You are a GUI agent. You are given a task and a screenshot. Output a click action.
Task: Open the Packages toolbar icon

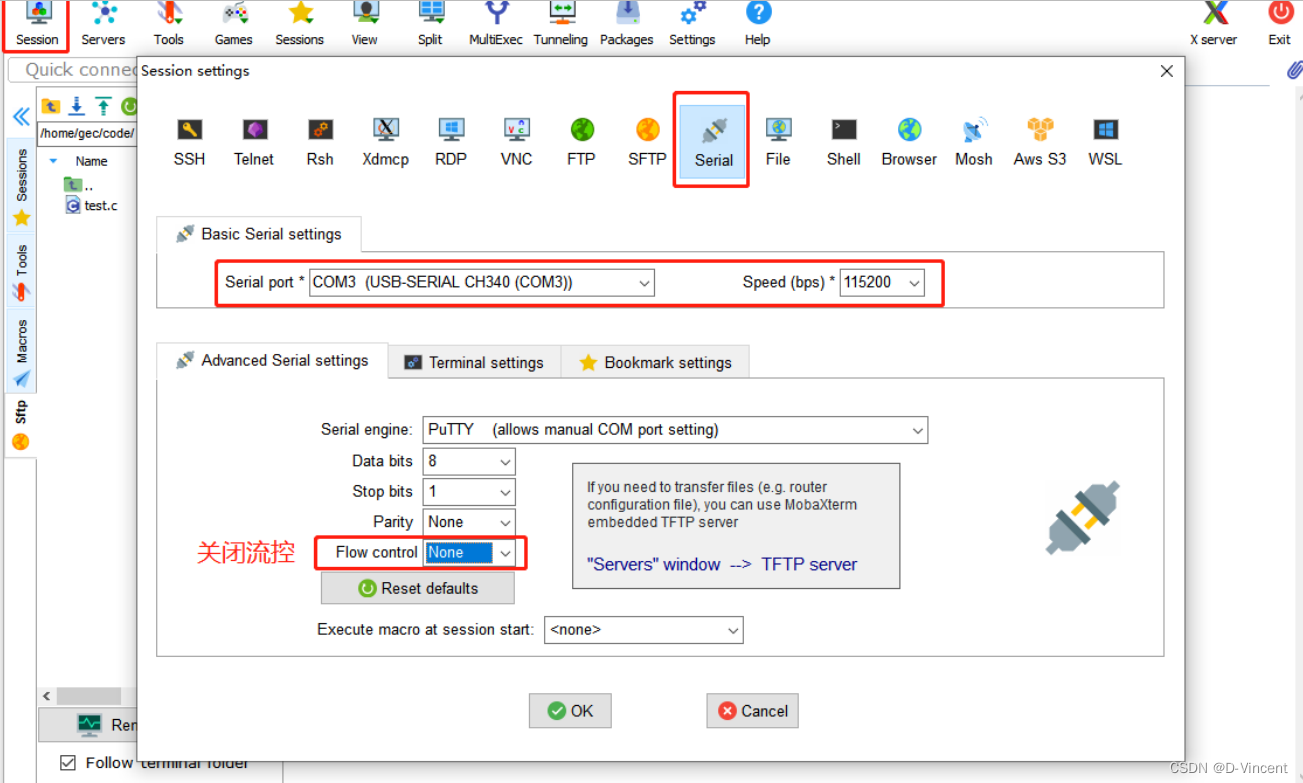pyautogui.click(x=626, y=25)
